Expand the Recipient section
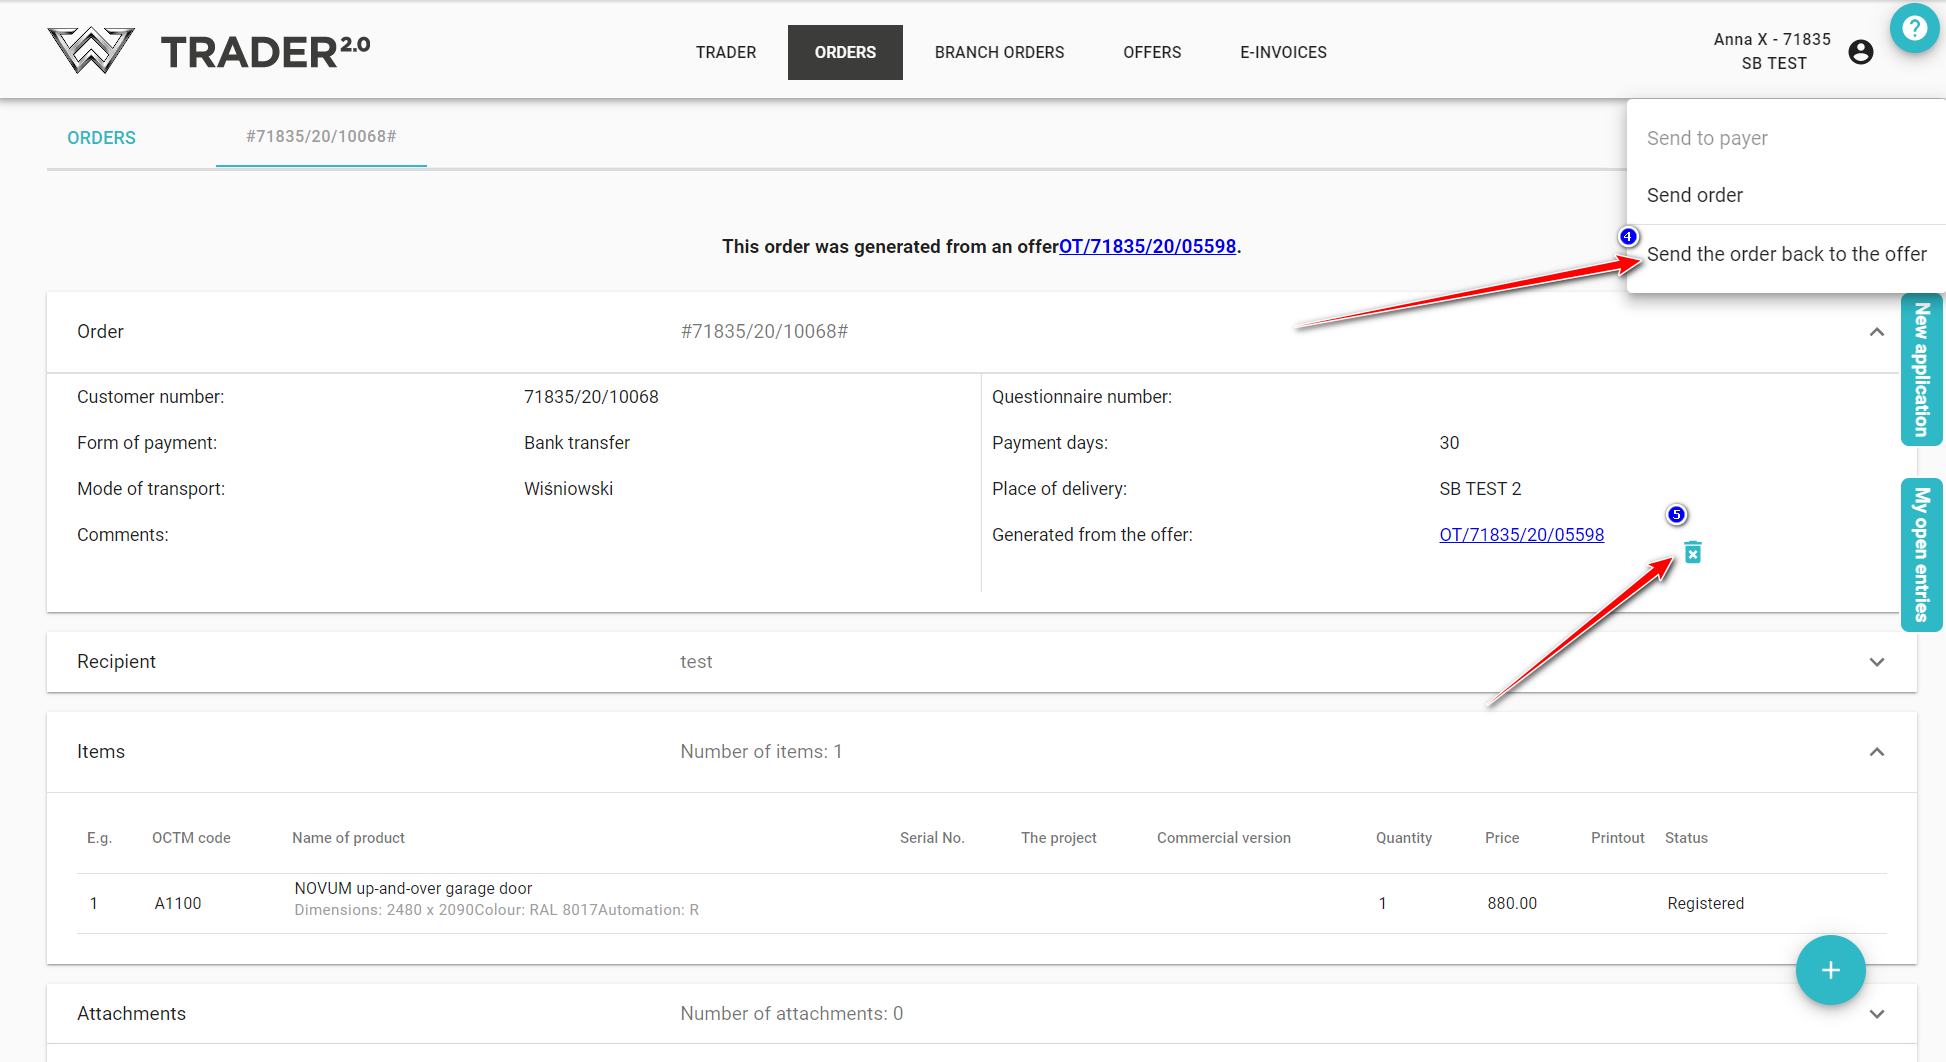Viewport: 1946px width, 1062px height. click(x=1876, y=662)
